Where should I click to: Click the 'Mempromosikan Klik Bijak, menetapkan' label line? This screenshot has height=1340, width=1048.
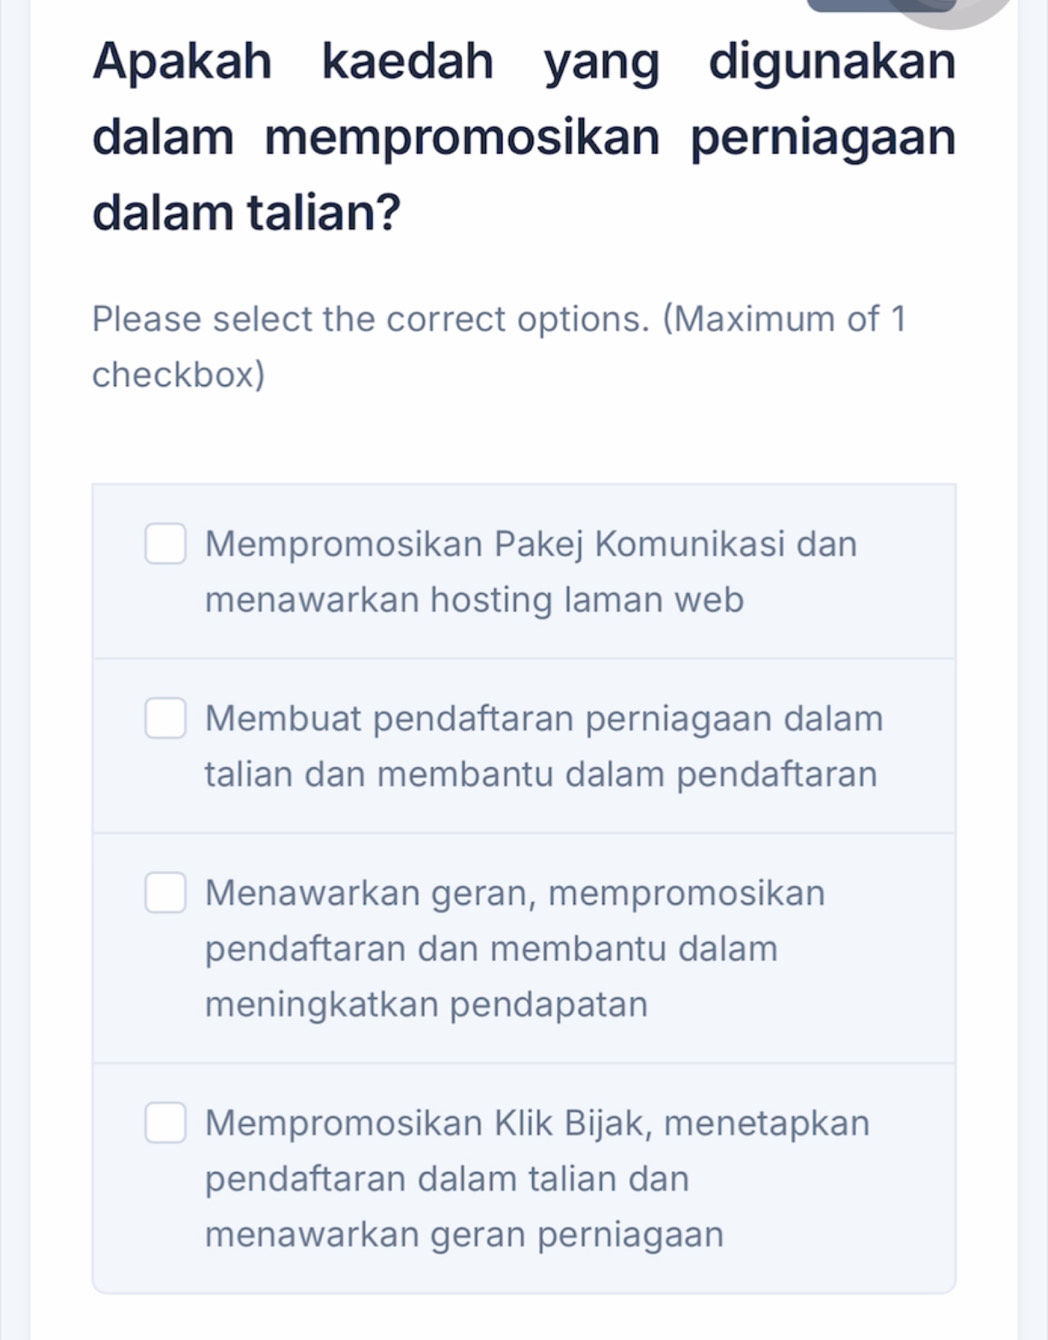click(537, 1123)
